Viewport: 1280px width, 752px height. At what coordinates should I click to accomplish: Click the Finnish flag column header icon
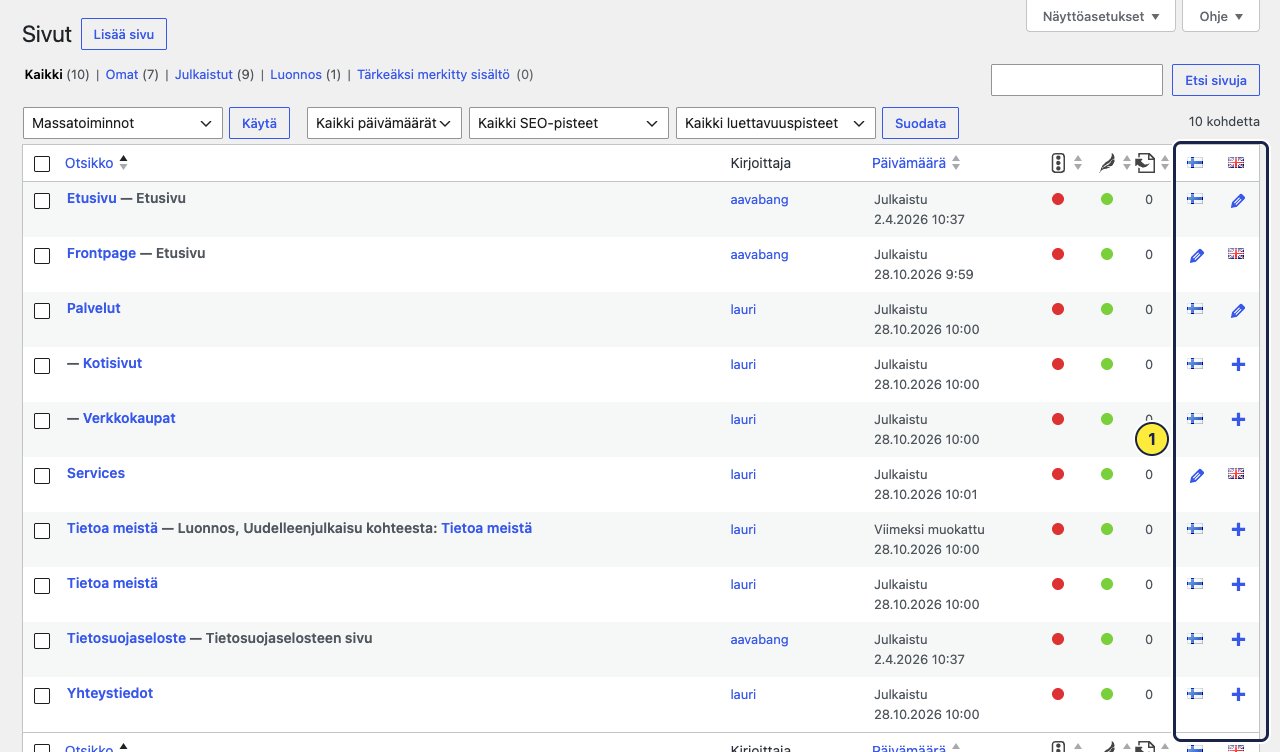click(1195, 163)
